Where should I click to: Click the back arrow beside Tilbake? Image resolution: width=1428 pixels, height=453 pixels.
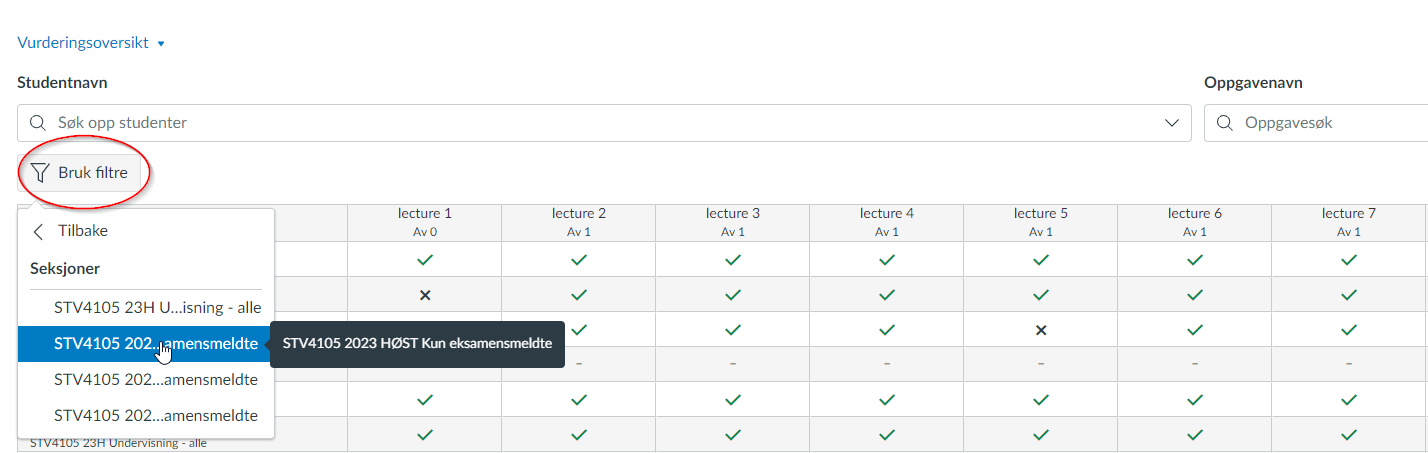38,231
